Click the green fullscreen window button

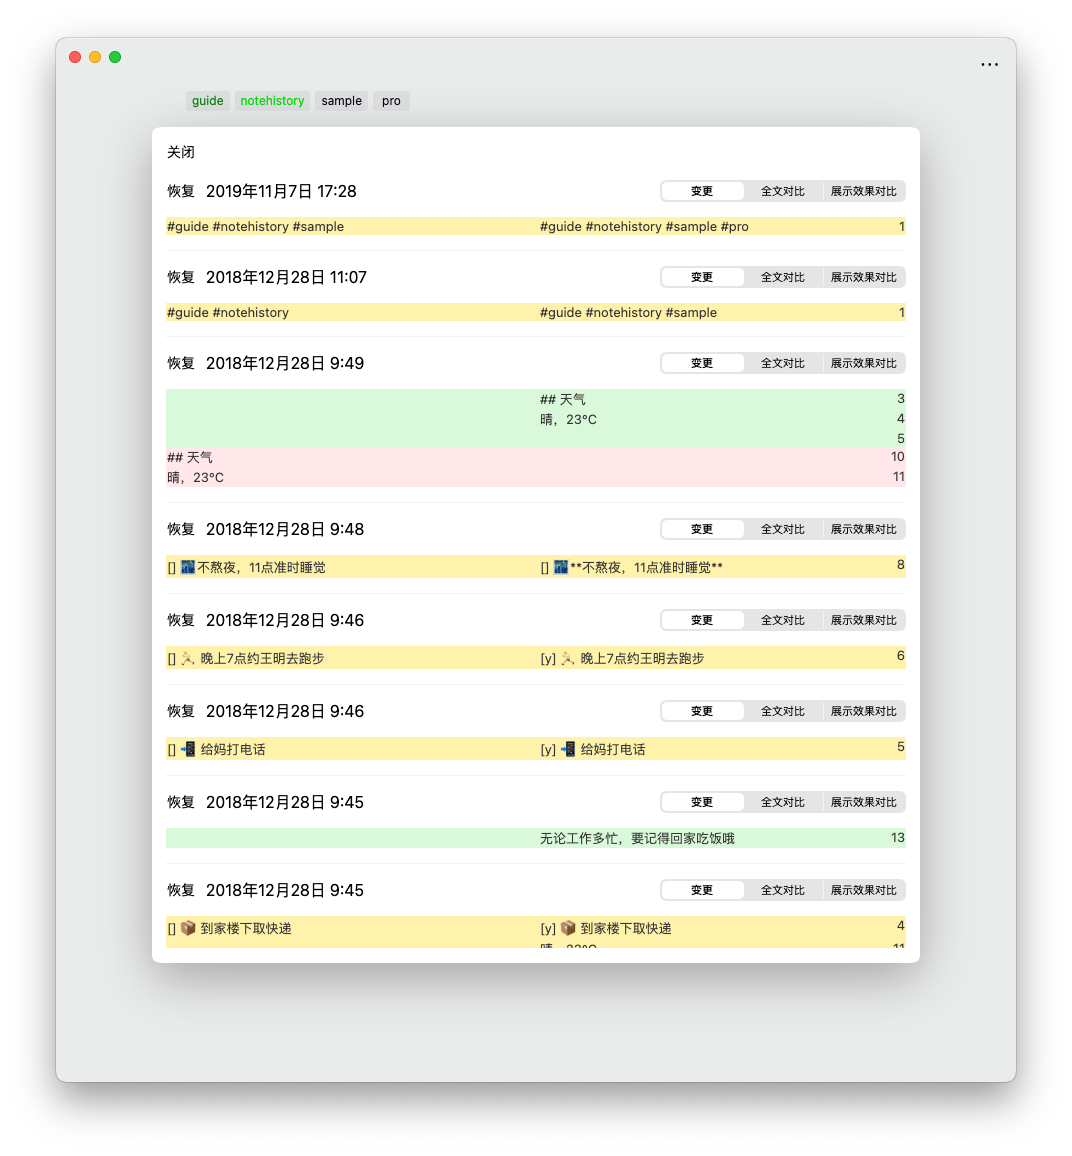click(115, 57)
